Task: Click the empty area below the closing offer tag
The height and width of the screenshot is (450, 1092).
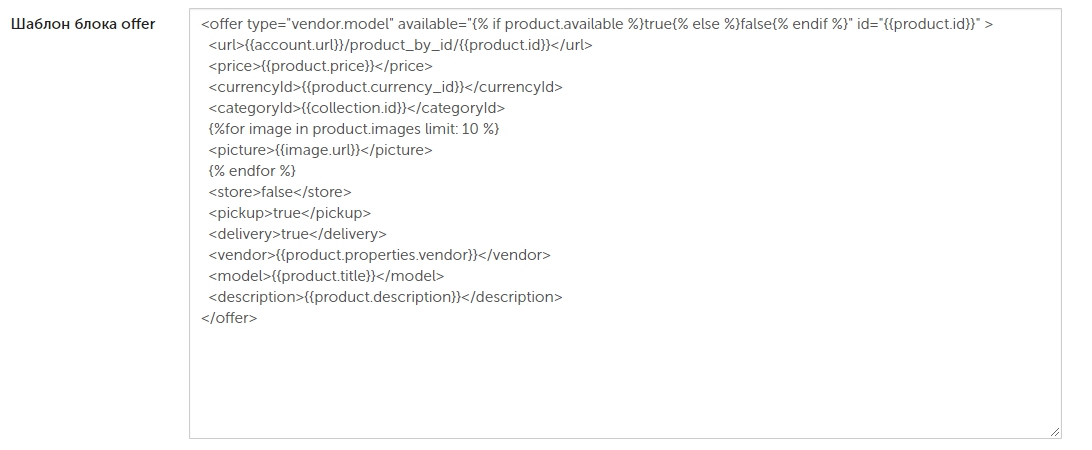Action: (625, 380)
